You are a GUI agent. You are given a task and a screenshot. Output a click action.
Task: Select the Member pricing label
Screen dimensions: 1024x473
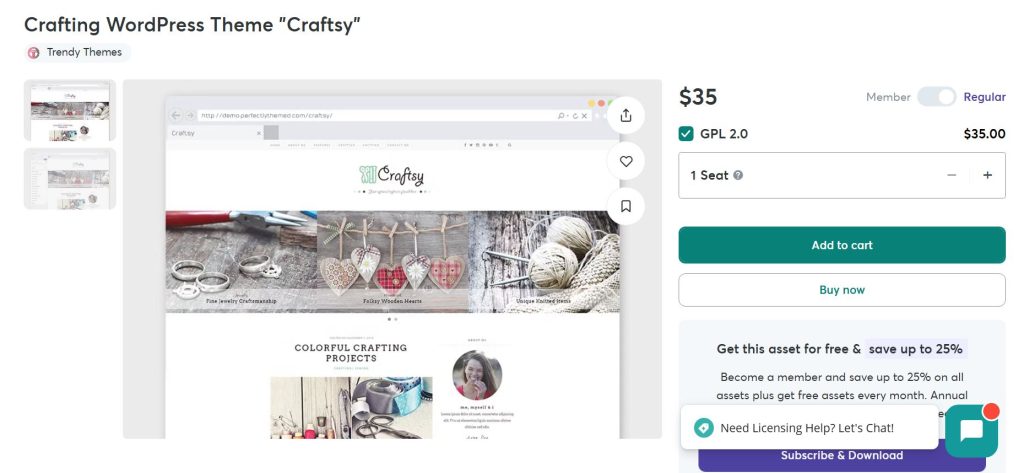click(888, 97)
